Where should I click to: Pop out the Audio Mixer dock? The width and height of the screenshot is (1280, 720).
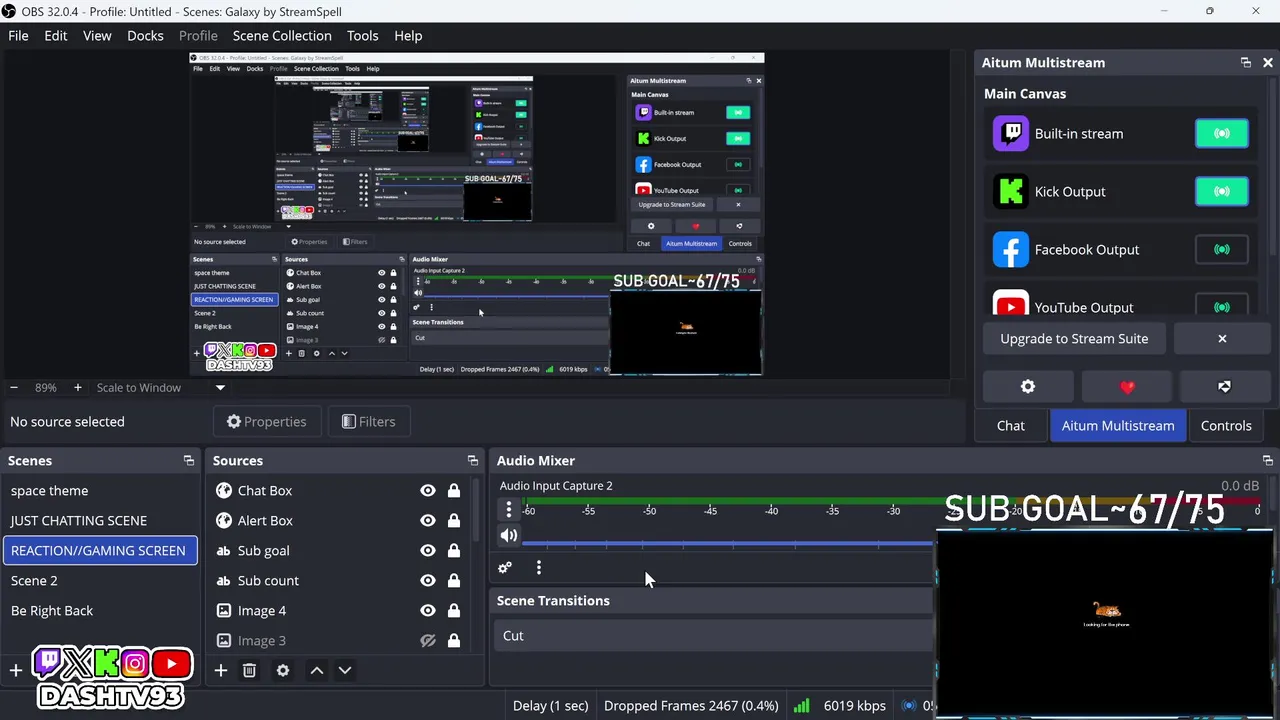[1268, 460]
